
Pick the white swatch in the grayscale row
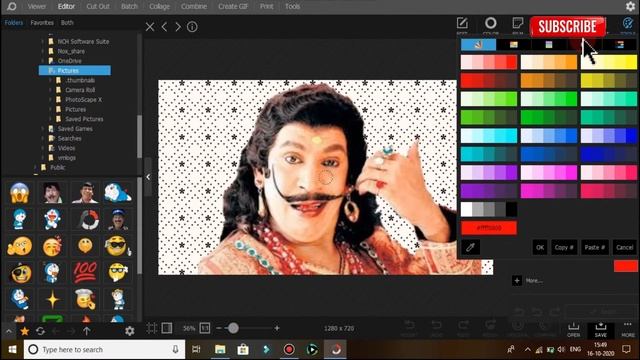(x=467, y=209)
